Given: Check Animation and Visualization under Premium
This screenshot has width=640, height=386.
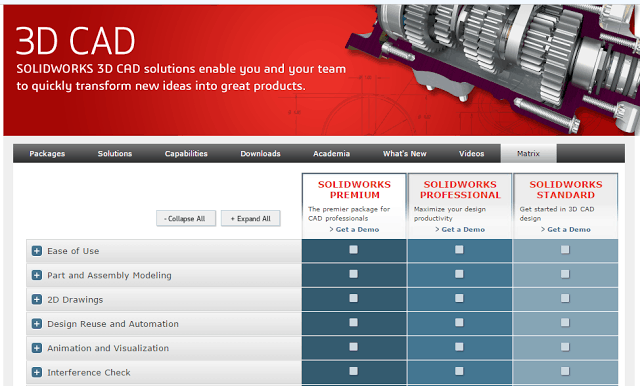Looking at the screenshot, I should coord(353,347).
